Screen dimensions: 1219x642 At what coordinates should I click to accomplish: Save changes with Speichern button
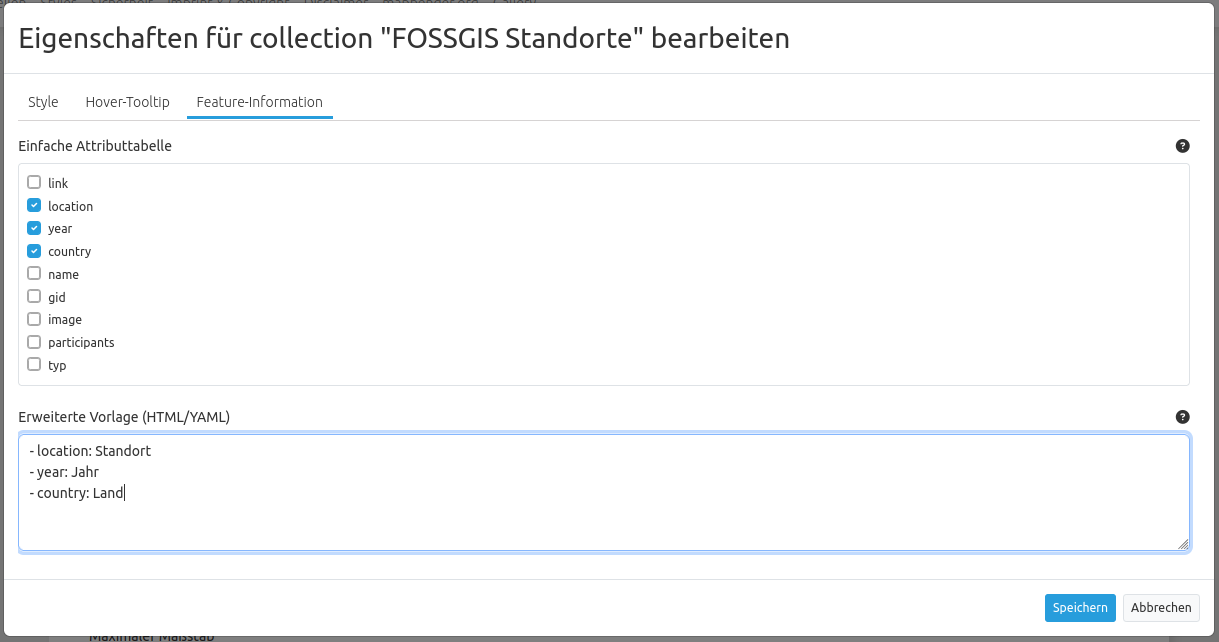1080,608
